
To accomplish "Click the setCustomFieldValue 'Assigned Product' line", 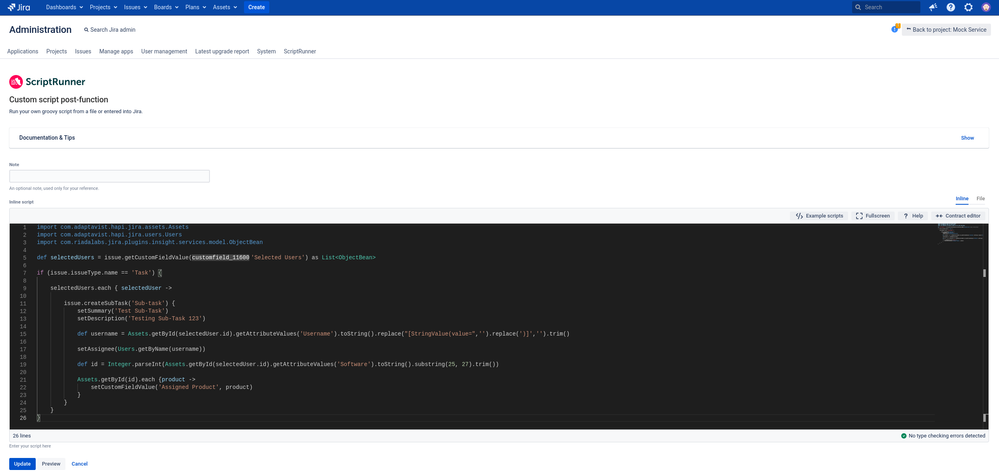I will tap(172, 387).
